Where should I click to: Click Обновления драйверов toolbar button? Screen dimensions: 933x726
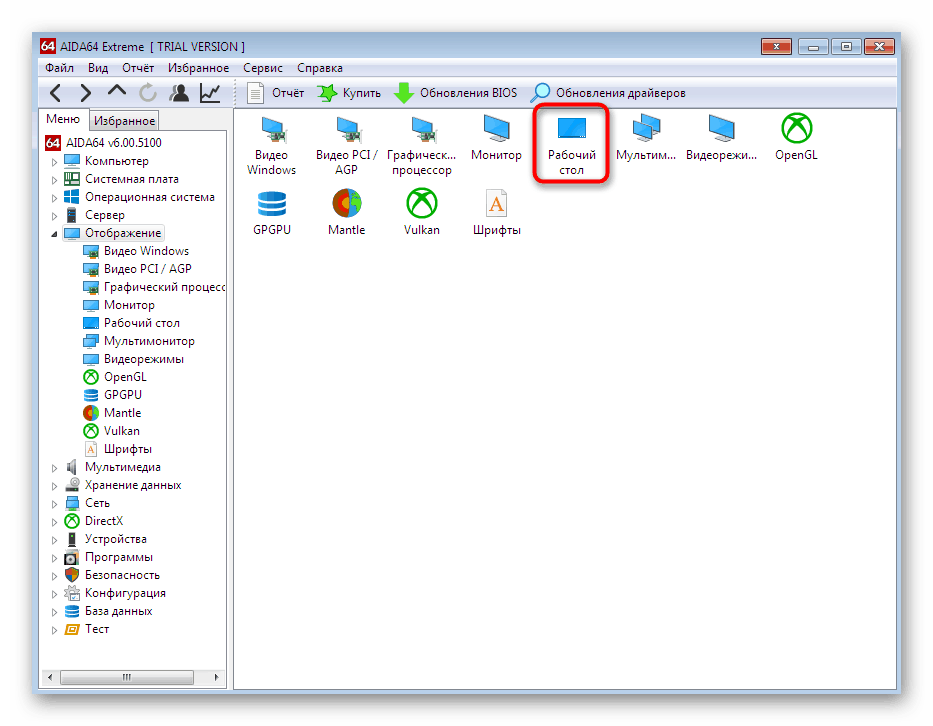[x=608, y=93]
